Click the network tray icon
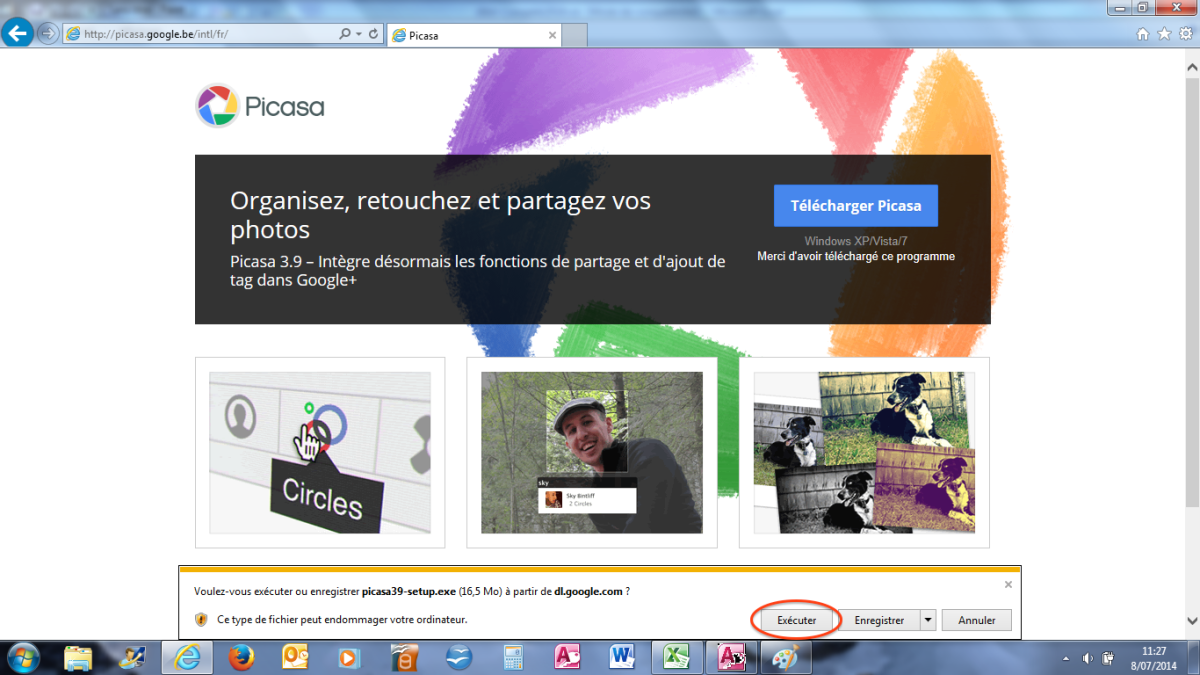 (1109, 658)
